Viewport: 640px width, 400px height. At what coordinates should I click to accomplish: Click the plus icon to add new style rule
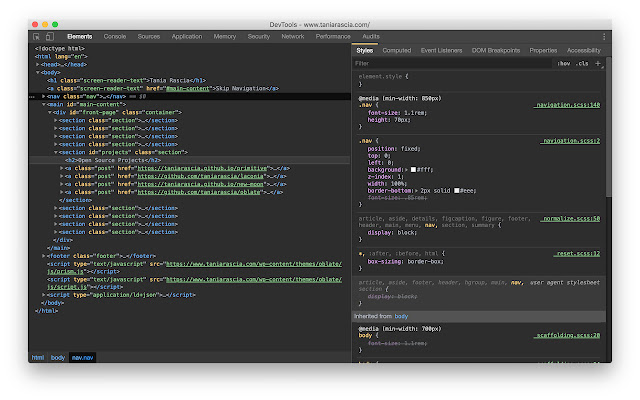tap(598, 63)
